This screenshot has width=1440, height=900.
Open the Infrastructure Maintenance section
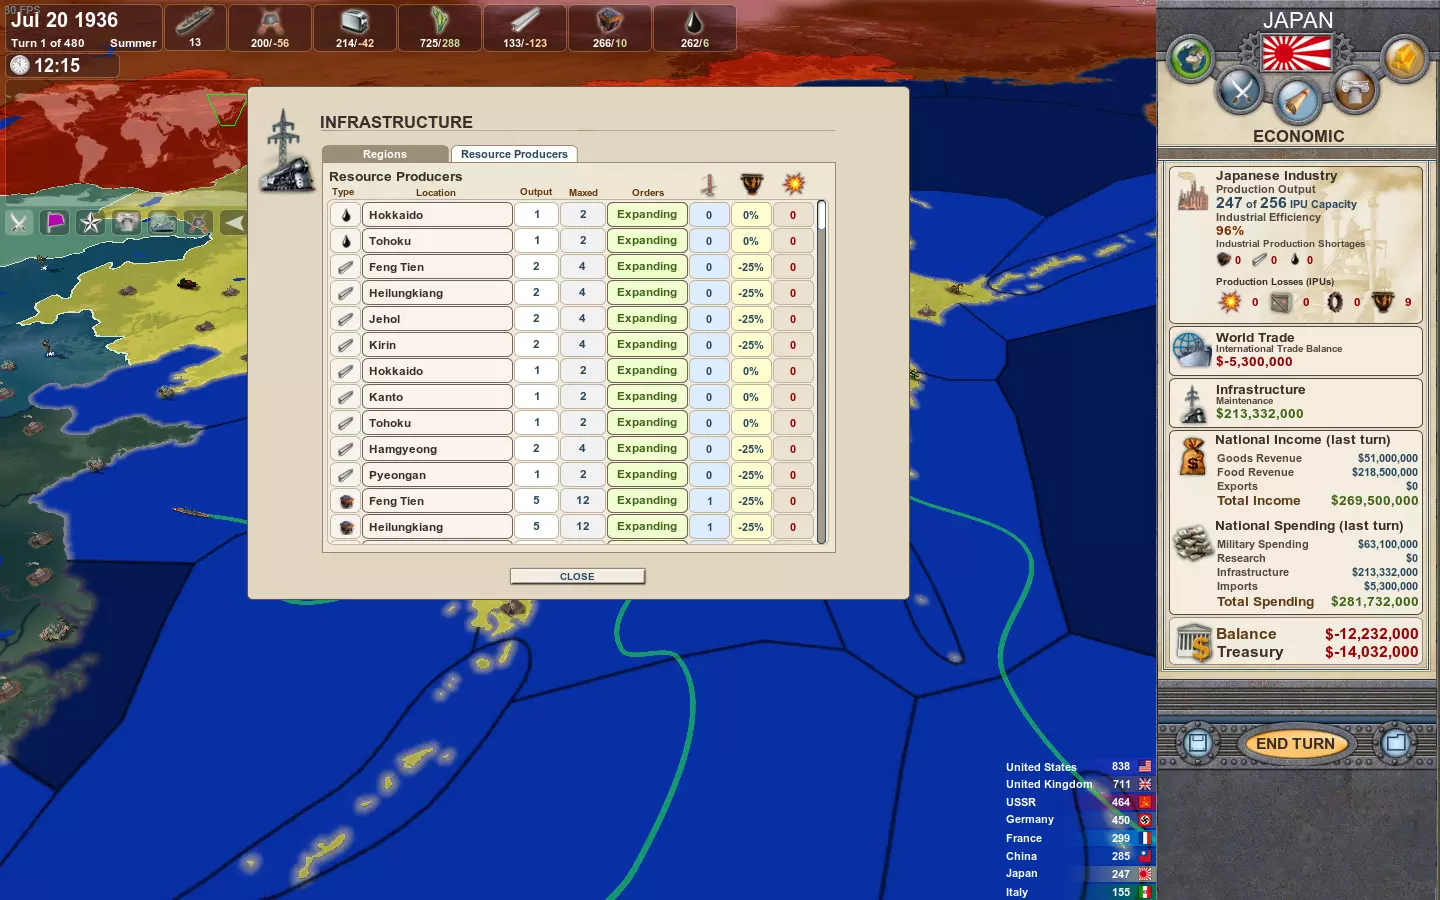point(1296,402)
